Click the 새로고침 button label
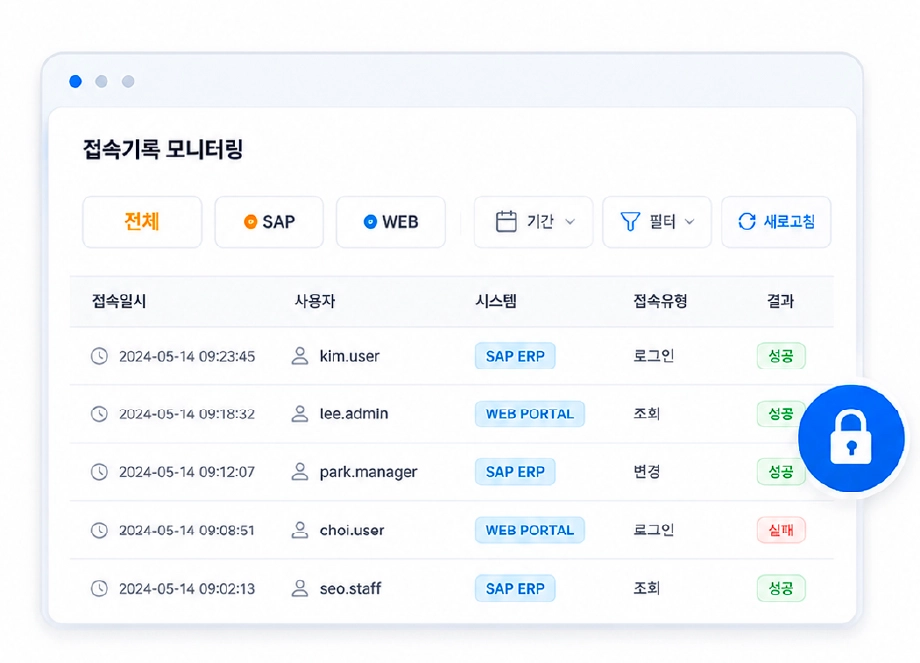Screen dimensions: 920x663 789,221
